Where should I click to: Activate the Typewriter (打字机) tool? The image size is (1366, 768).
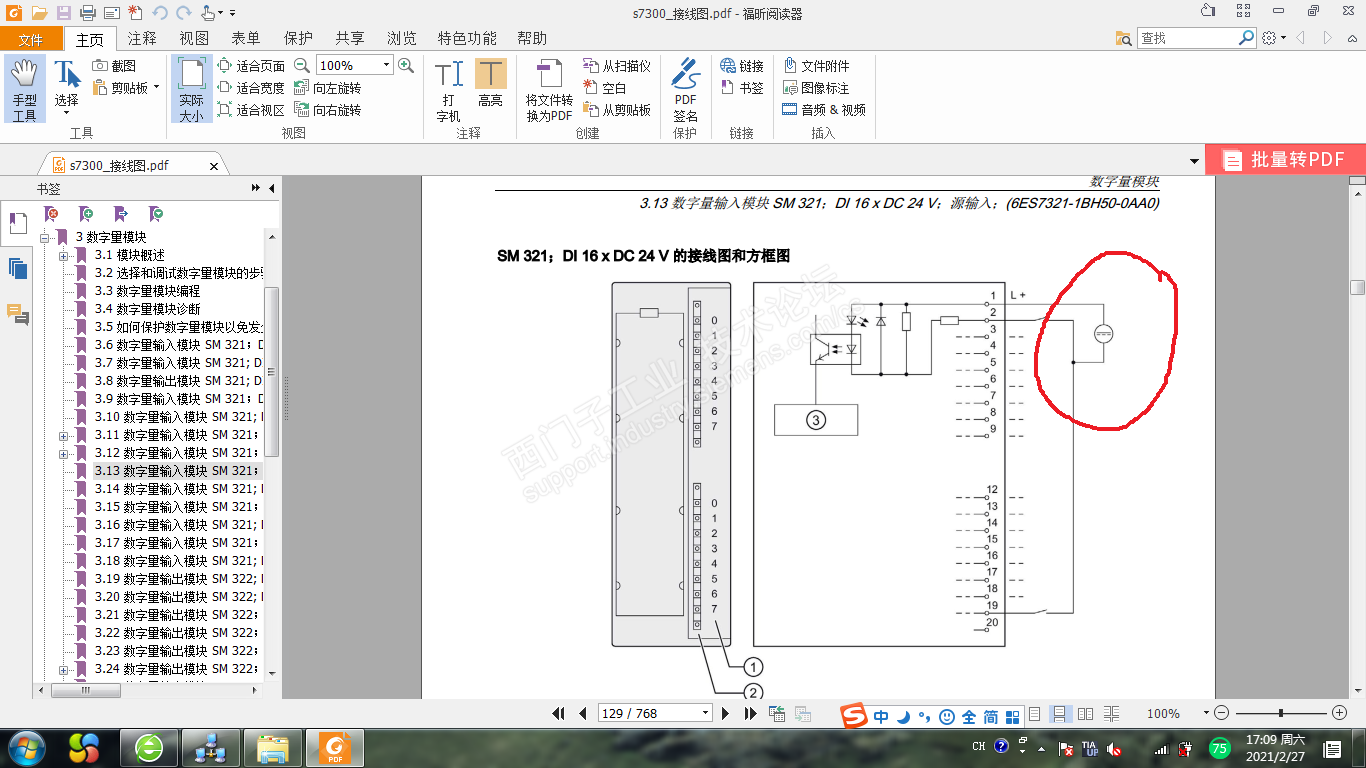tap(449, 90)
